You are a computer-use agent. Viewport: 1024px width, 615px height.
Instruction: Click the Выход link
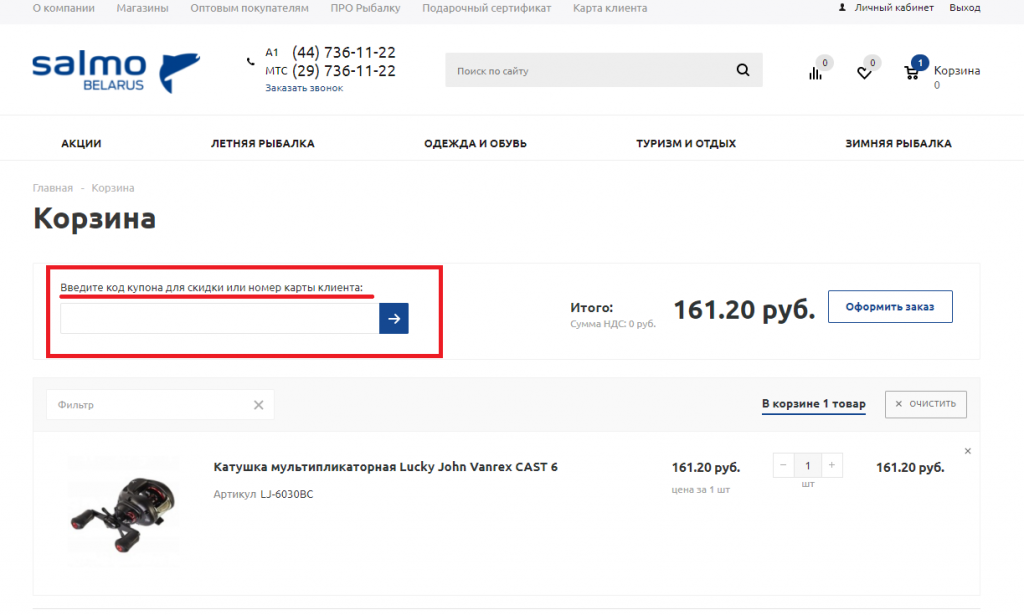pos(965,8)
